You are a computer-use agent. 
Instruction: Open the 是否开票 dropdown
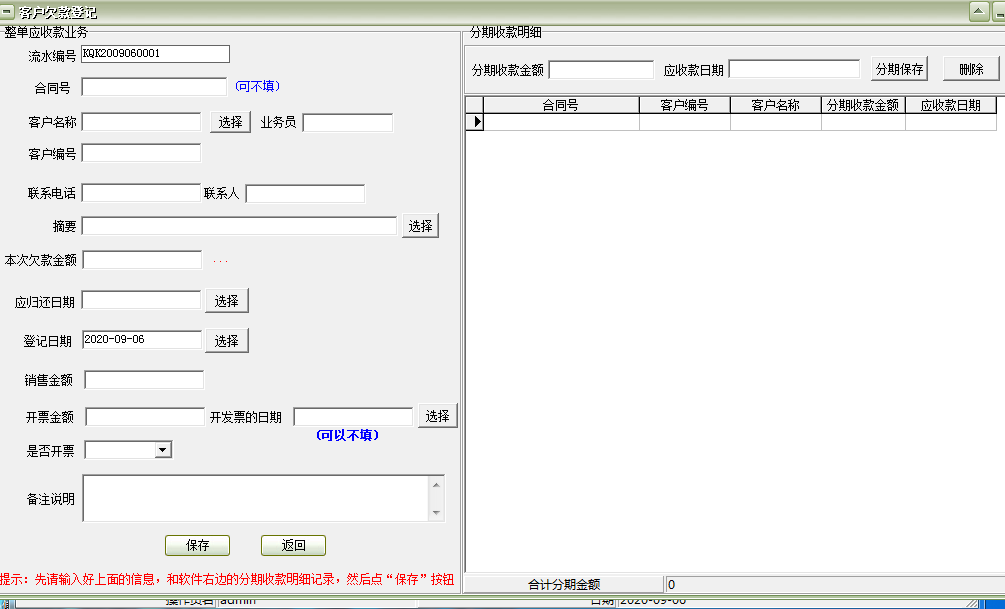163,450
